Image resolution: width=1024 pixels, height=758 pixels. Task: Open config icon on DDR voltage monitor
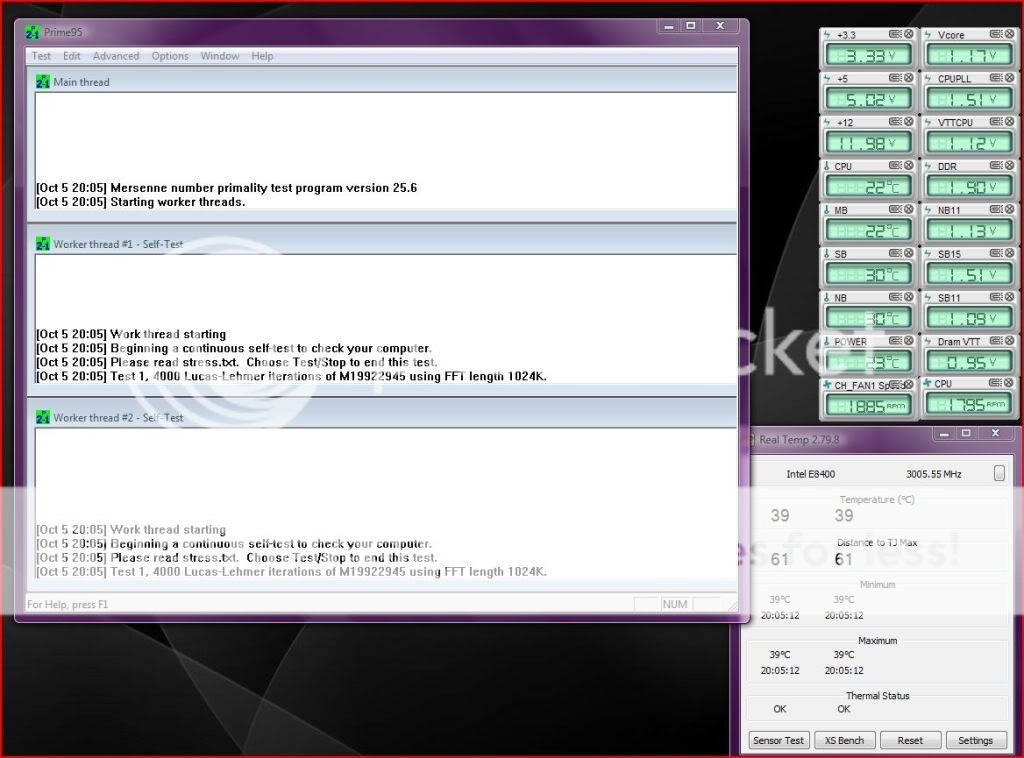[x=996, y=165]
